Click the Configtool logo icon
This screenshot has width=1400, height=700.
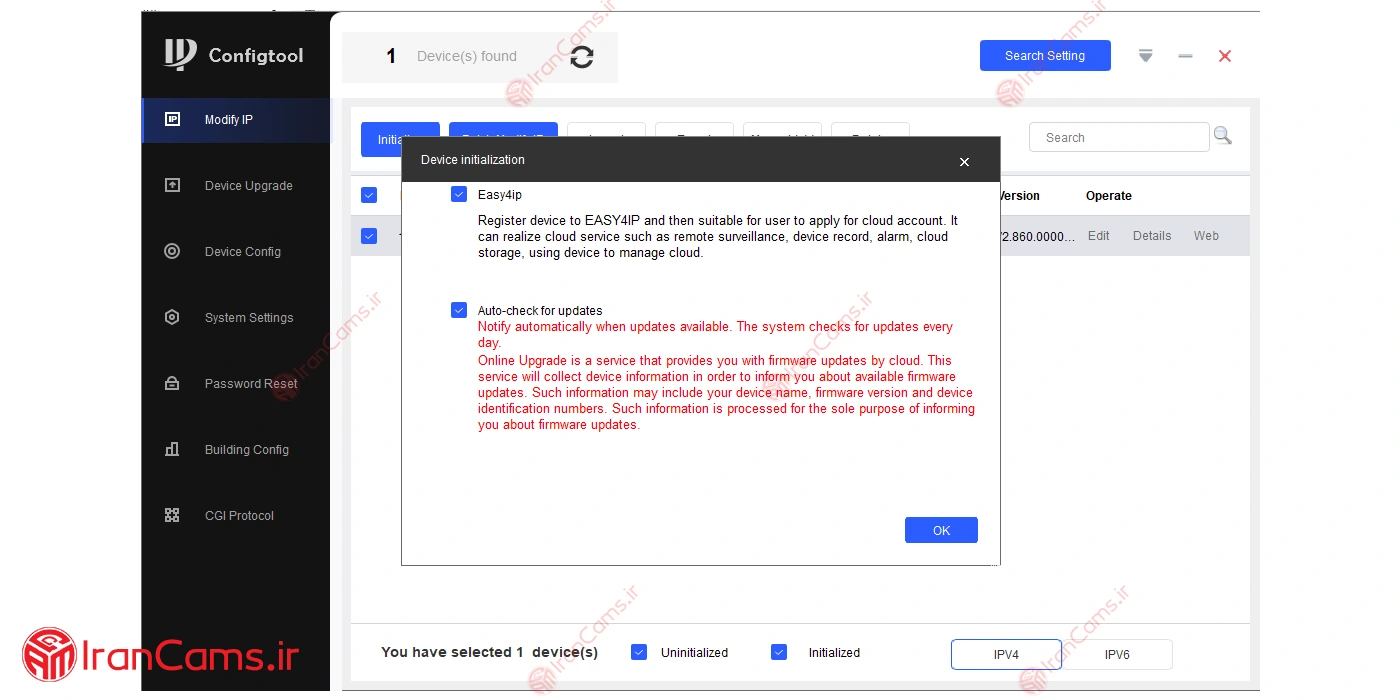pyautogui.click(x=180, y=55)
